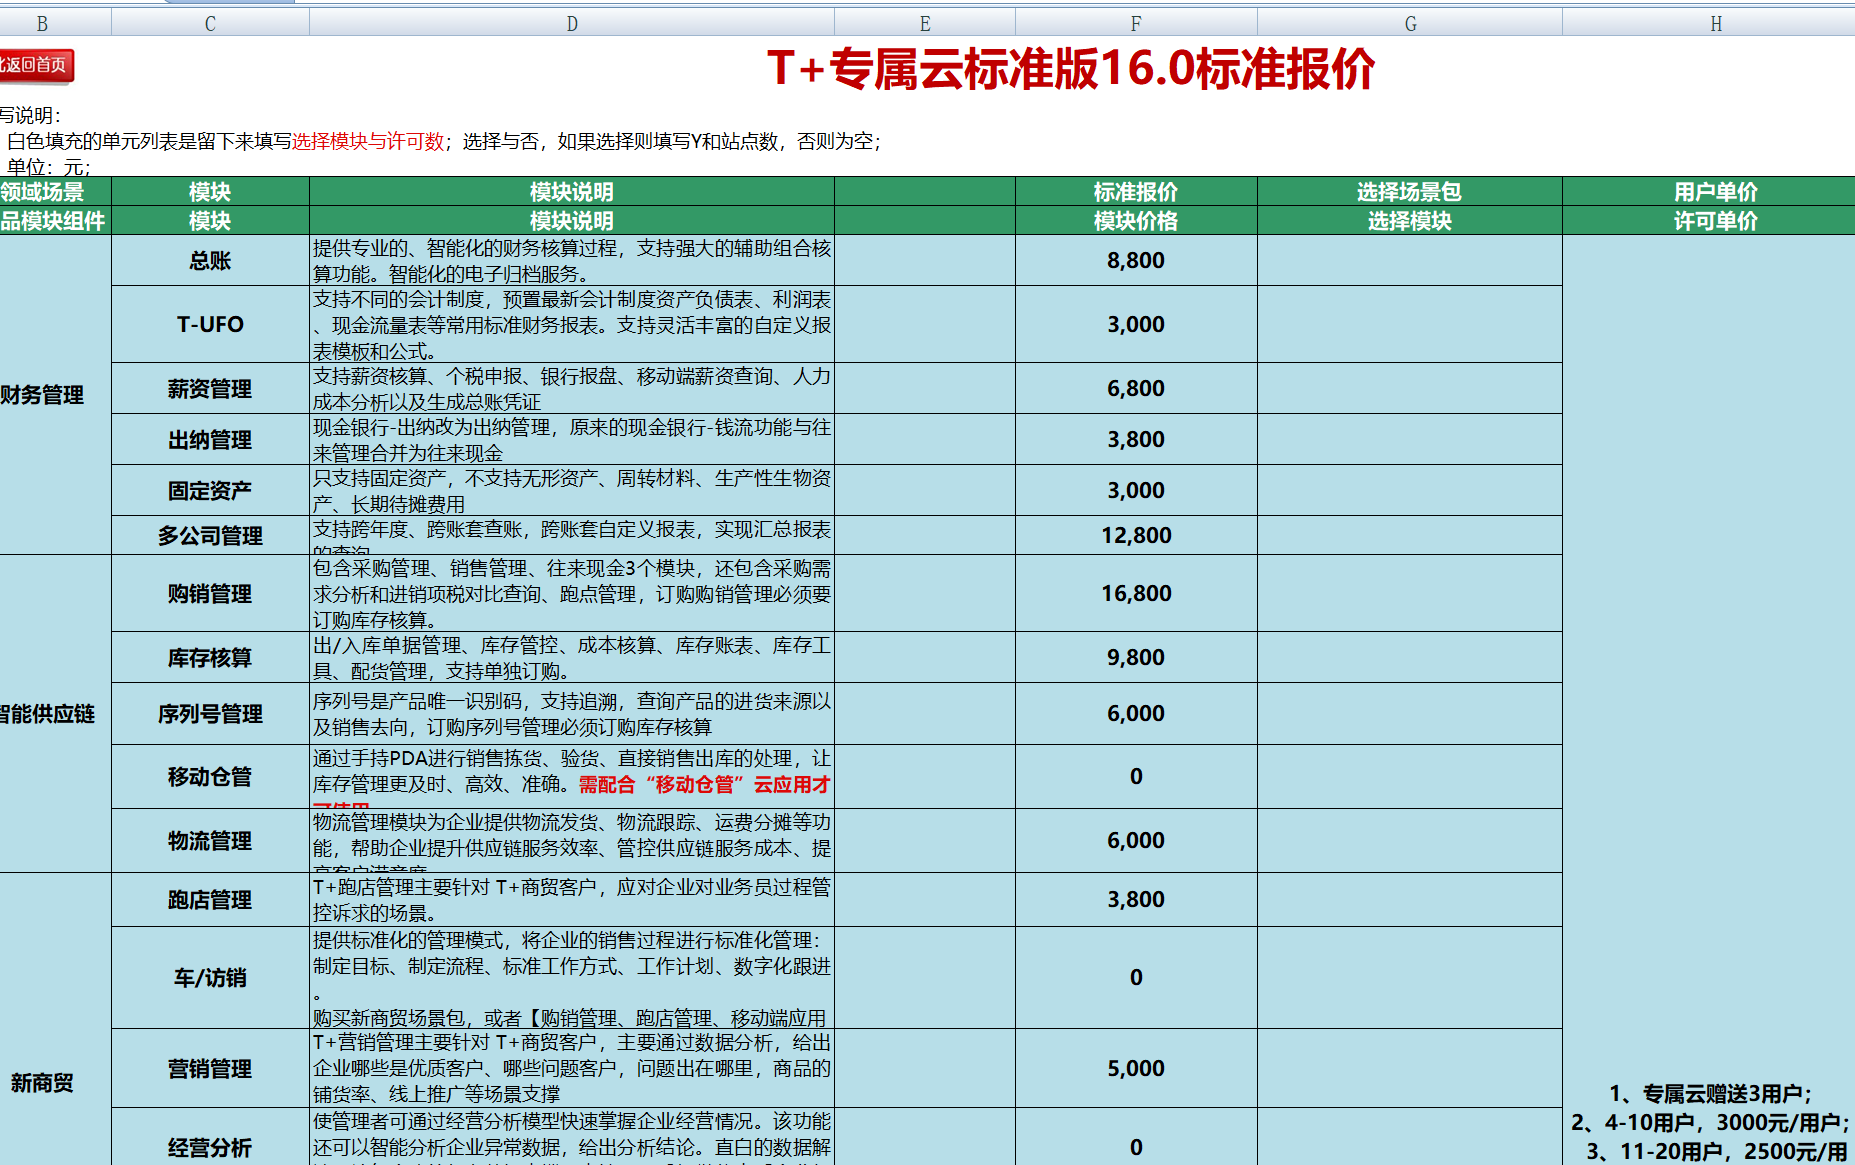Image resolution: width=1855 pixels, height=1165 pixels.
Task: Click the 5,000 price for 营销管理
Action: pos(1136,1068)
